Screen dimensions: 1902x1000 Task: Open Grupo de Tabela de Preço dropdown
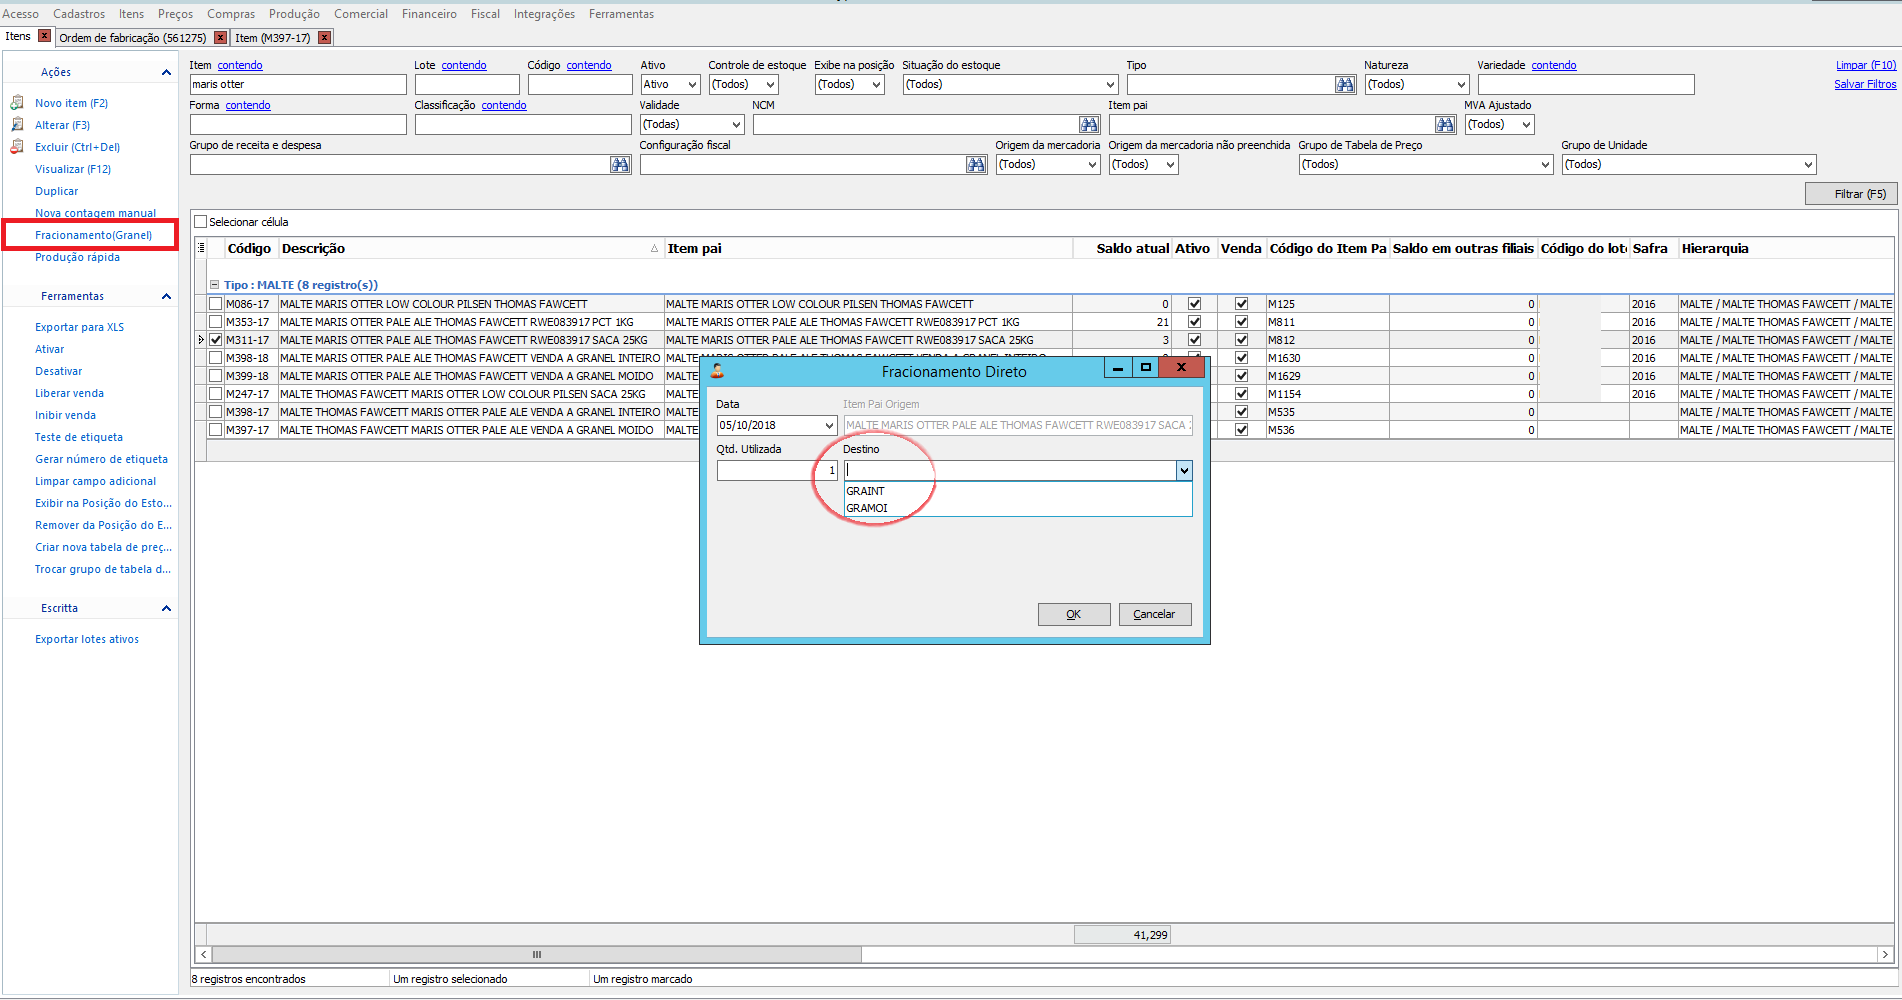[x=1545, y=165]
